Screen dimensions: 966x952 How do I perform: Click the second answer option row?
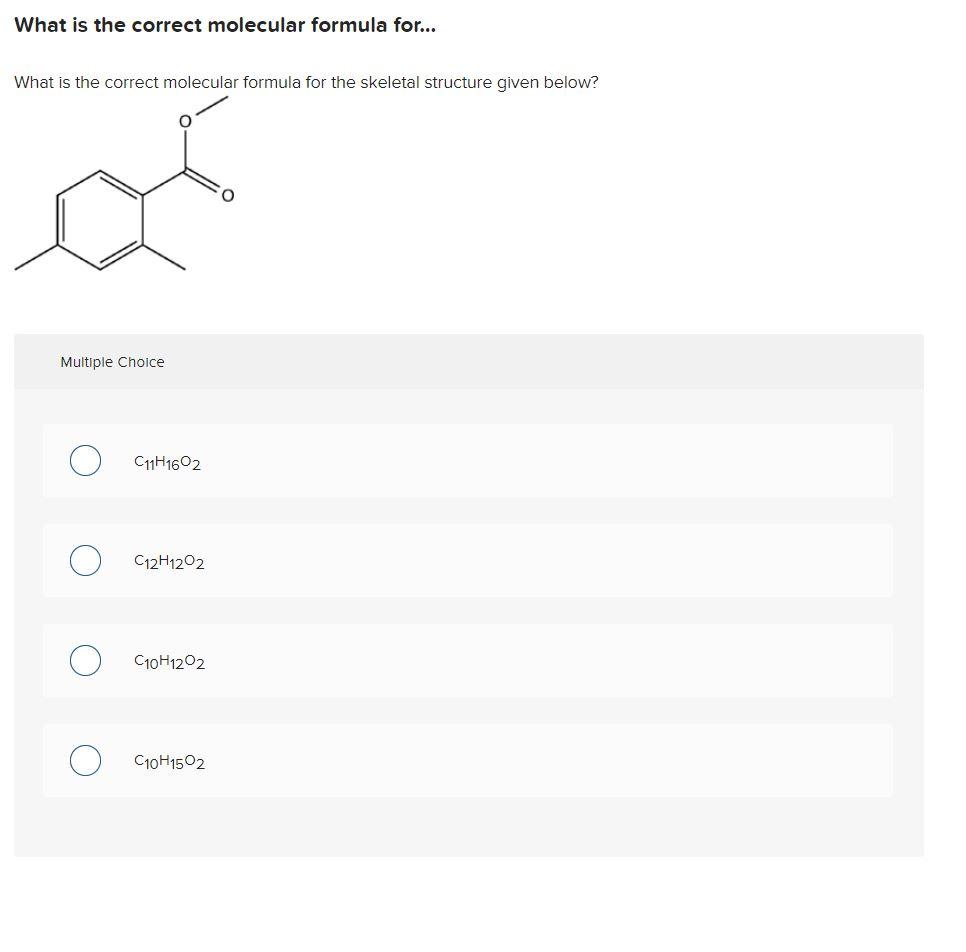click(468, 561)
